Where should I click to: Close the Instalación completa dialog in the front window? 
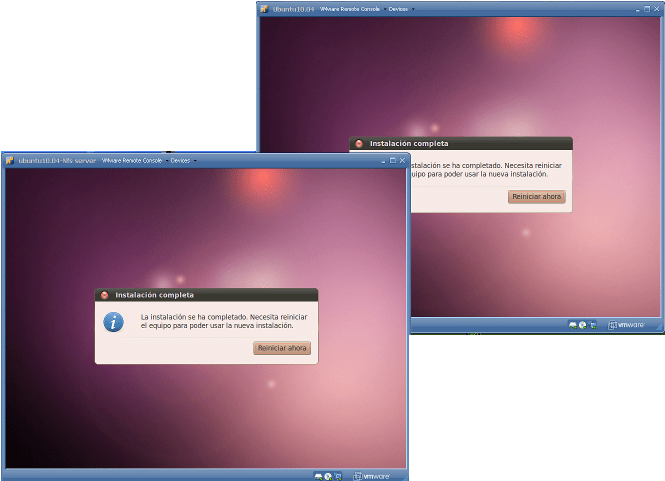[x=104, y=295]
